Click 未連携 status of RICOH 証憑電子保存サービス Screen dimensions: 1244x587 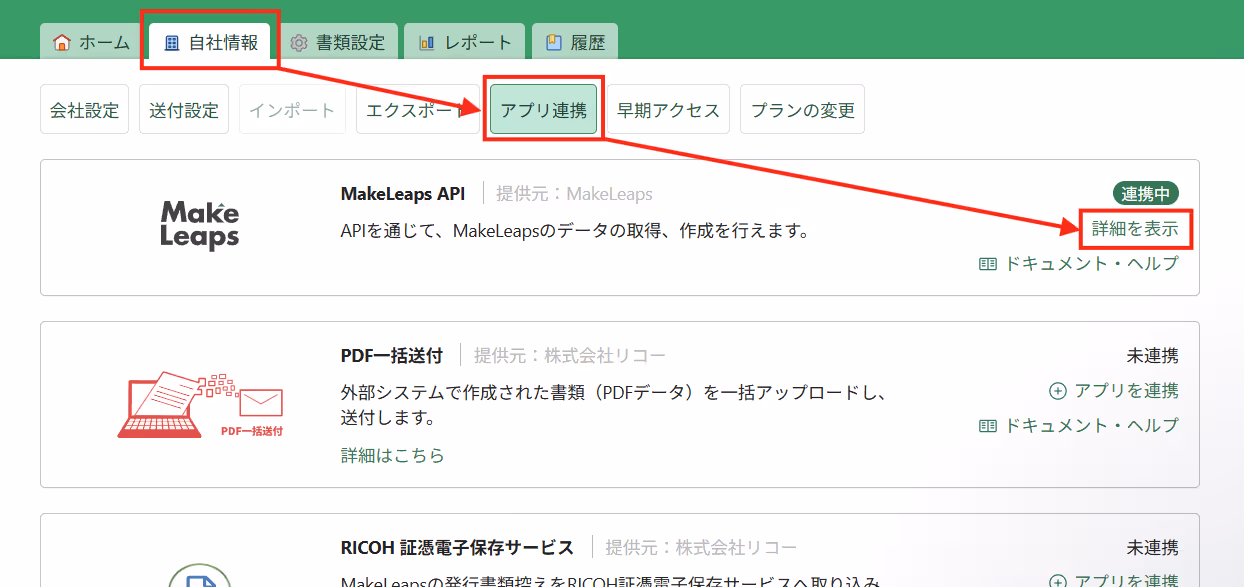pyautogui.click(x=1153, y=548)
